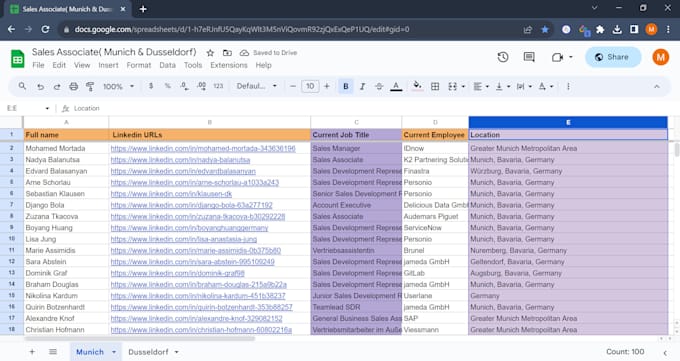Screen dimensions: 680x361
Task: Switch to the Dusseldorf sheet tab
Action: tap(148, 352)
